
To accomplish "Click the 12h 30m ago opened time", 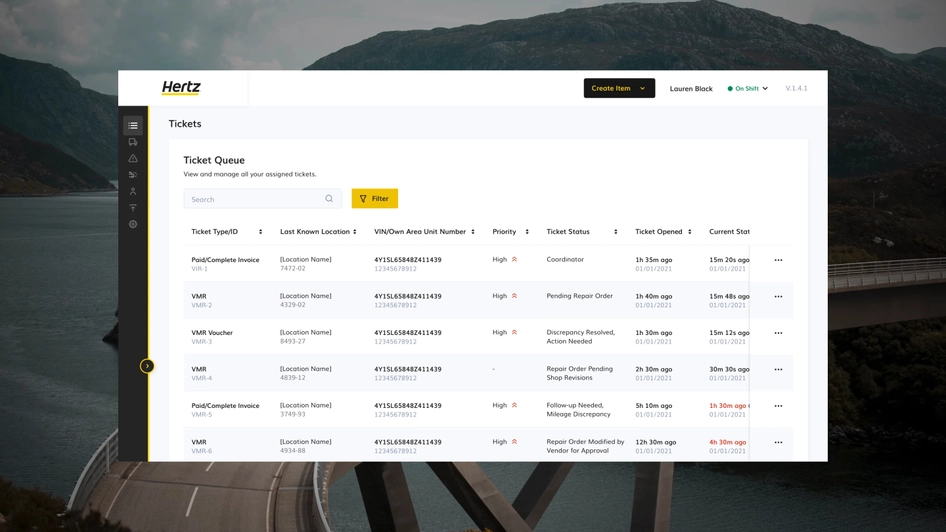I will (655, 442).
